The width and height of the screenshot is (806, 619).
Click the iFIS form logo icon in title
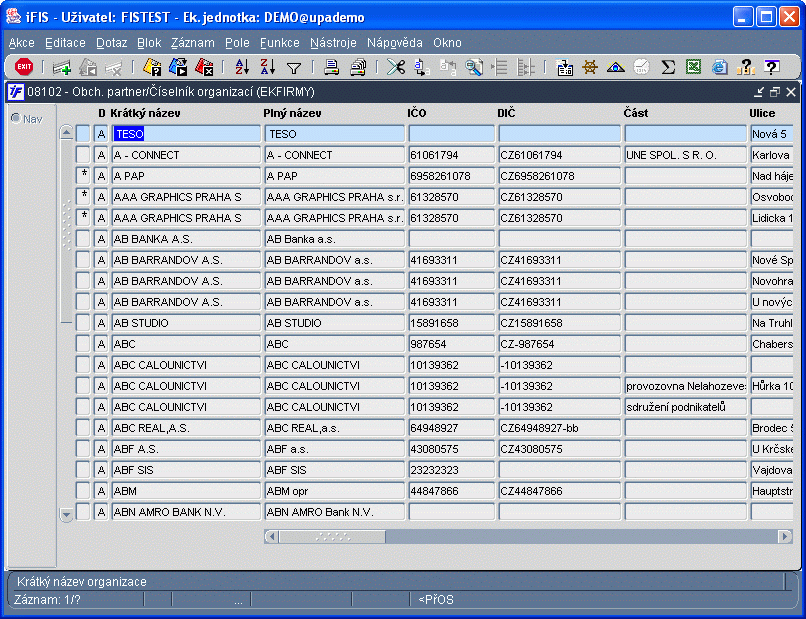(15, 92)
